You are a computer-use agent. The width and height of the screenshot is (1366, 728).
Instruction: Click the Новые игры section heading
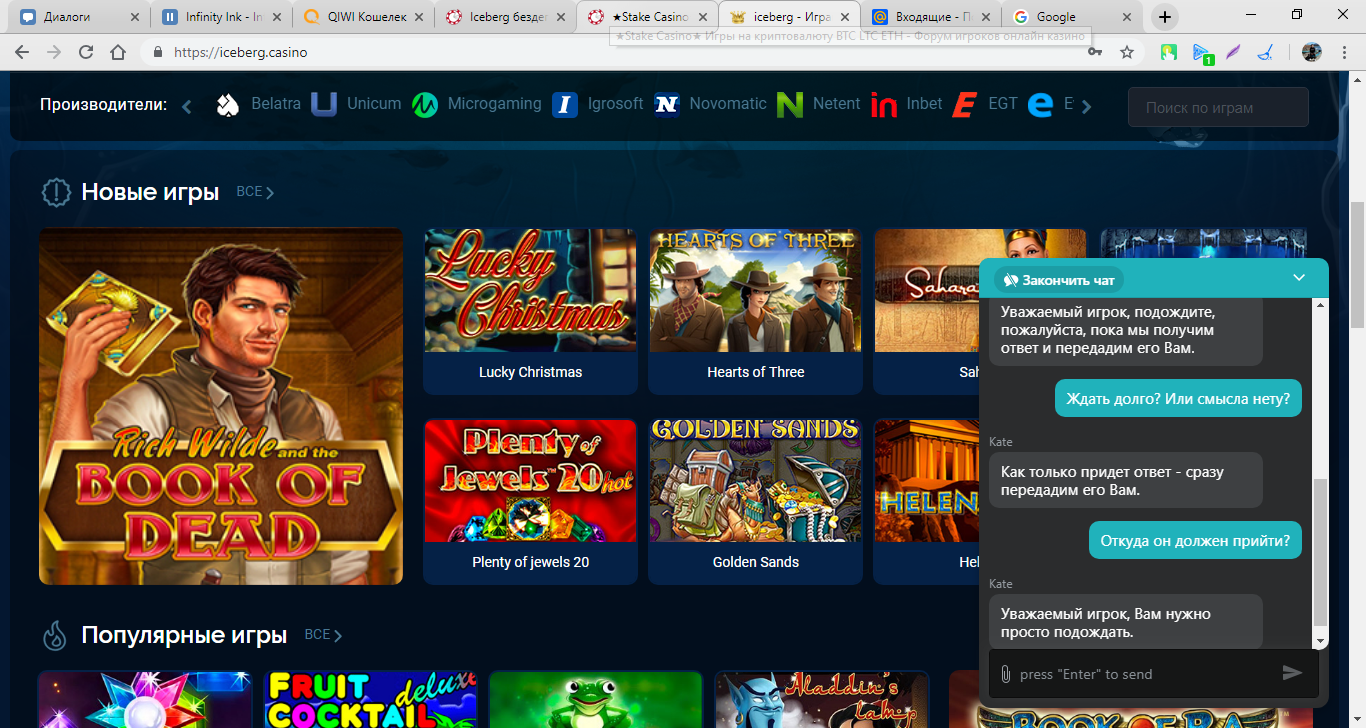150,192
